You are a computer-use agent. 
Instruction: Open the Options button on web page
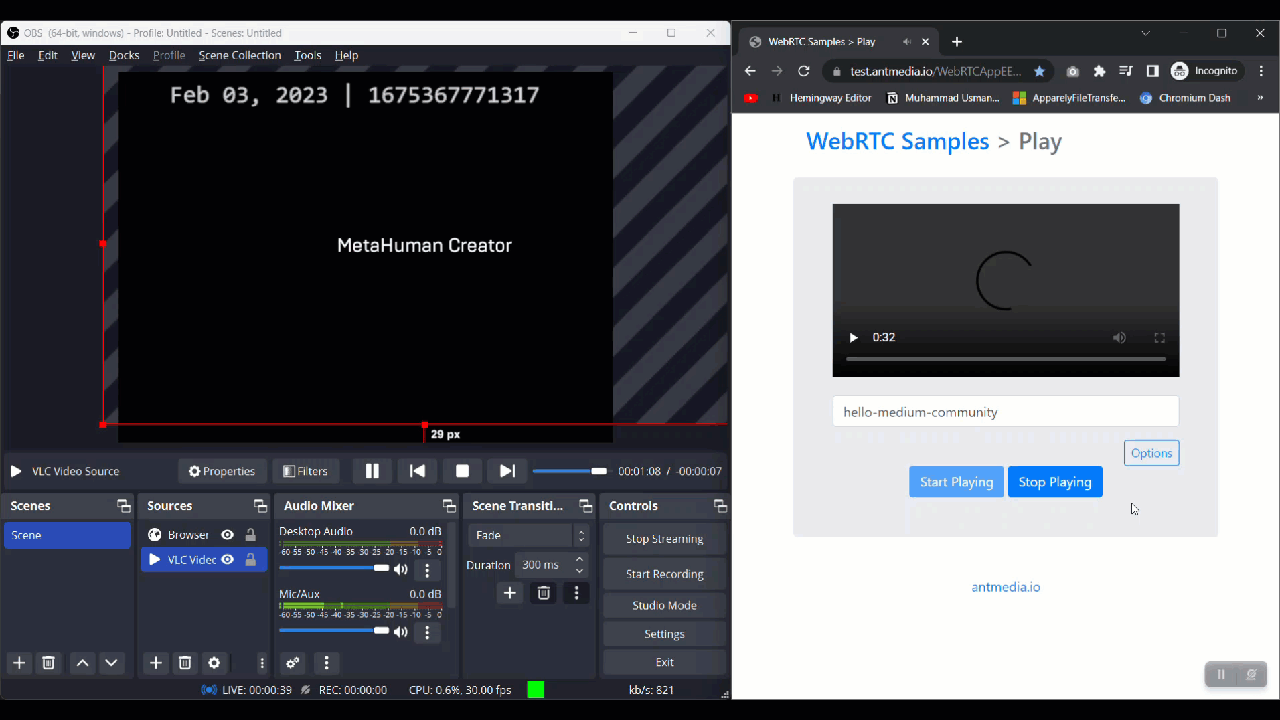click(1151, 453)
